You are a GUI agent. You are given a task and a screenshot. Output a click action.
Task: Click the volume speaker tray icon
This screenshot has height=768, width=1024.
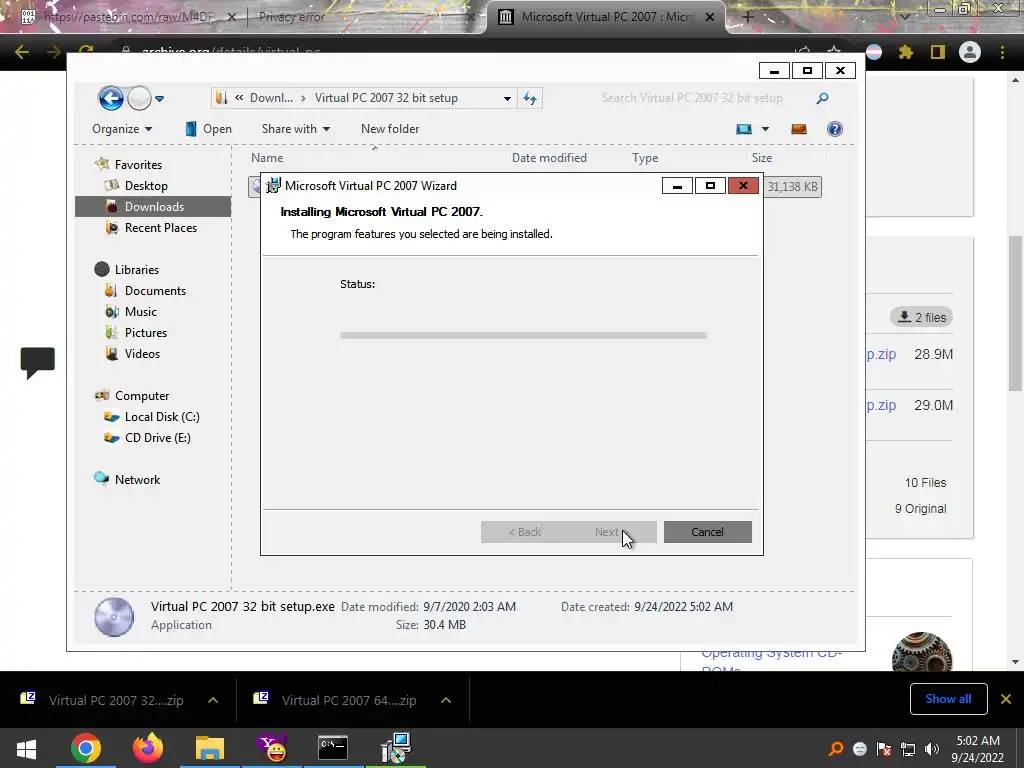point(932,749)
